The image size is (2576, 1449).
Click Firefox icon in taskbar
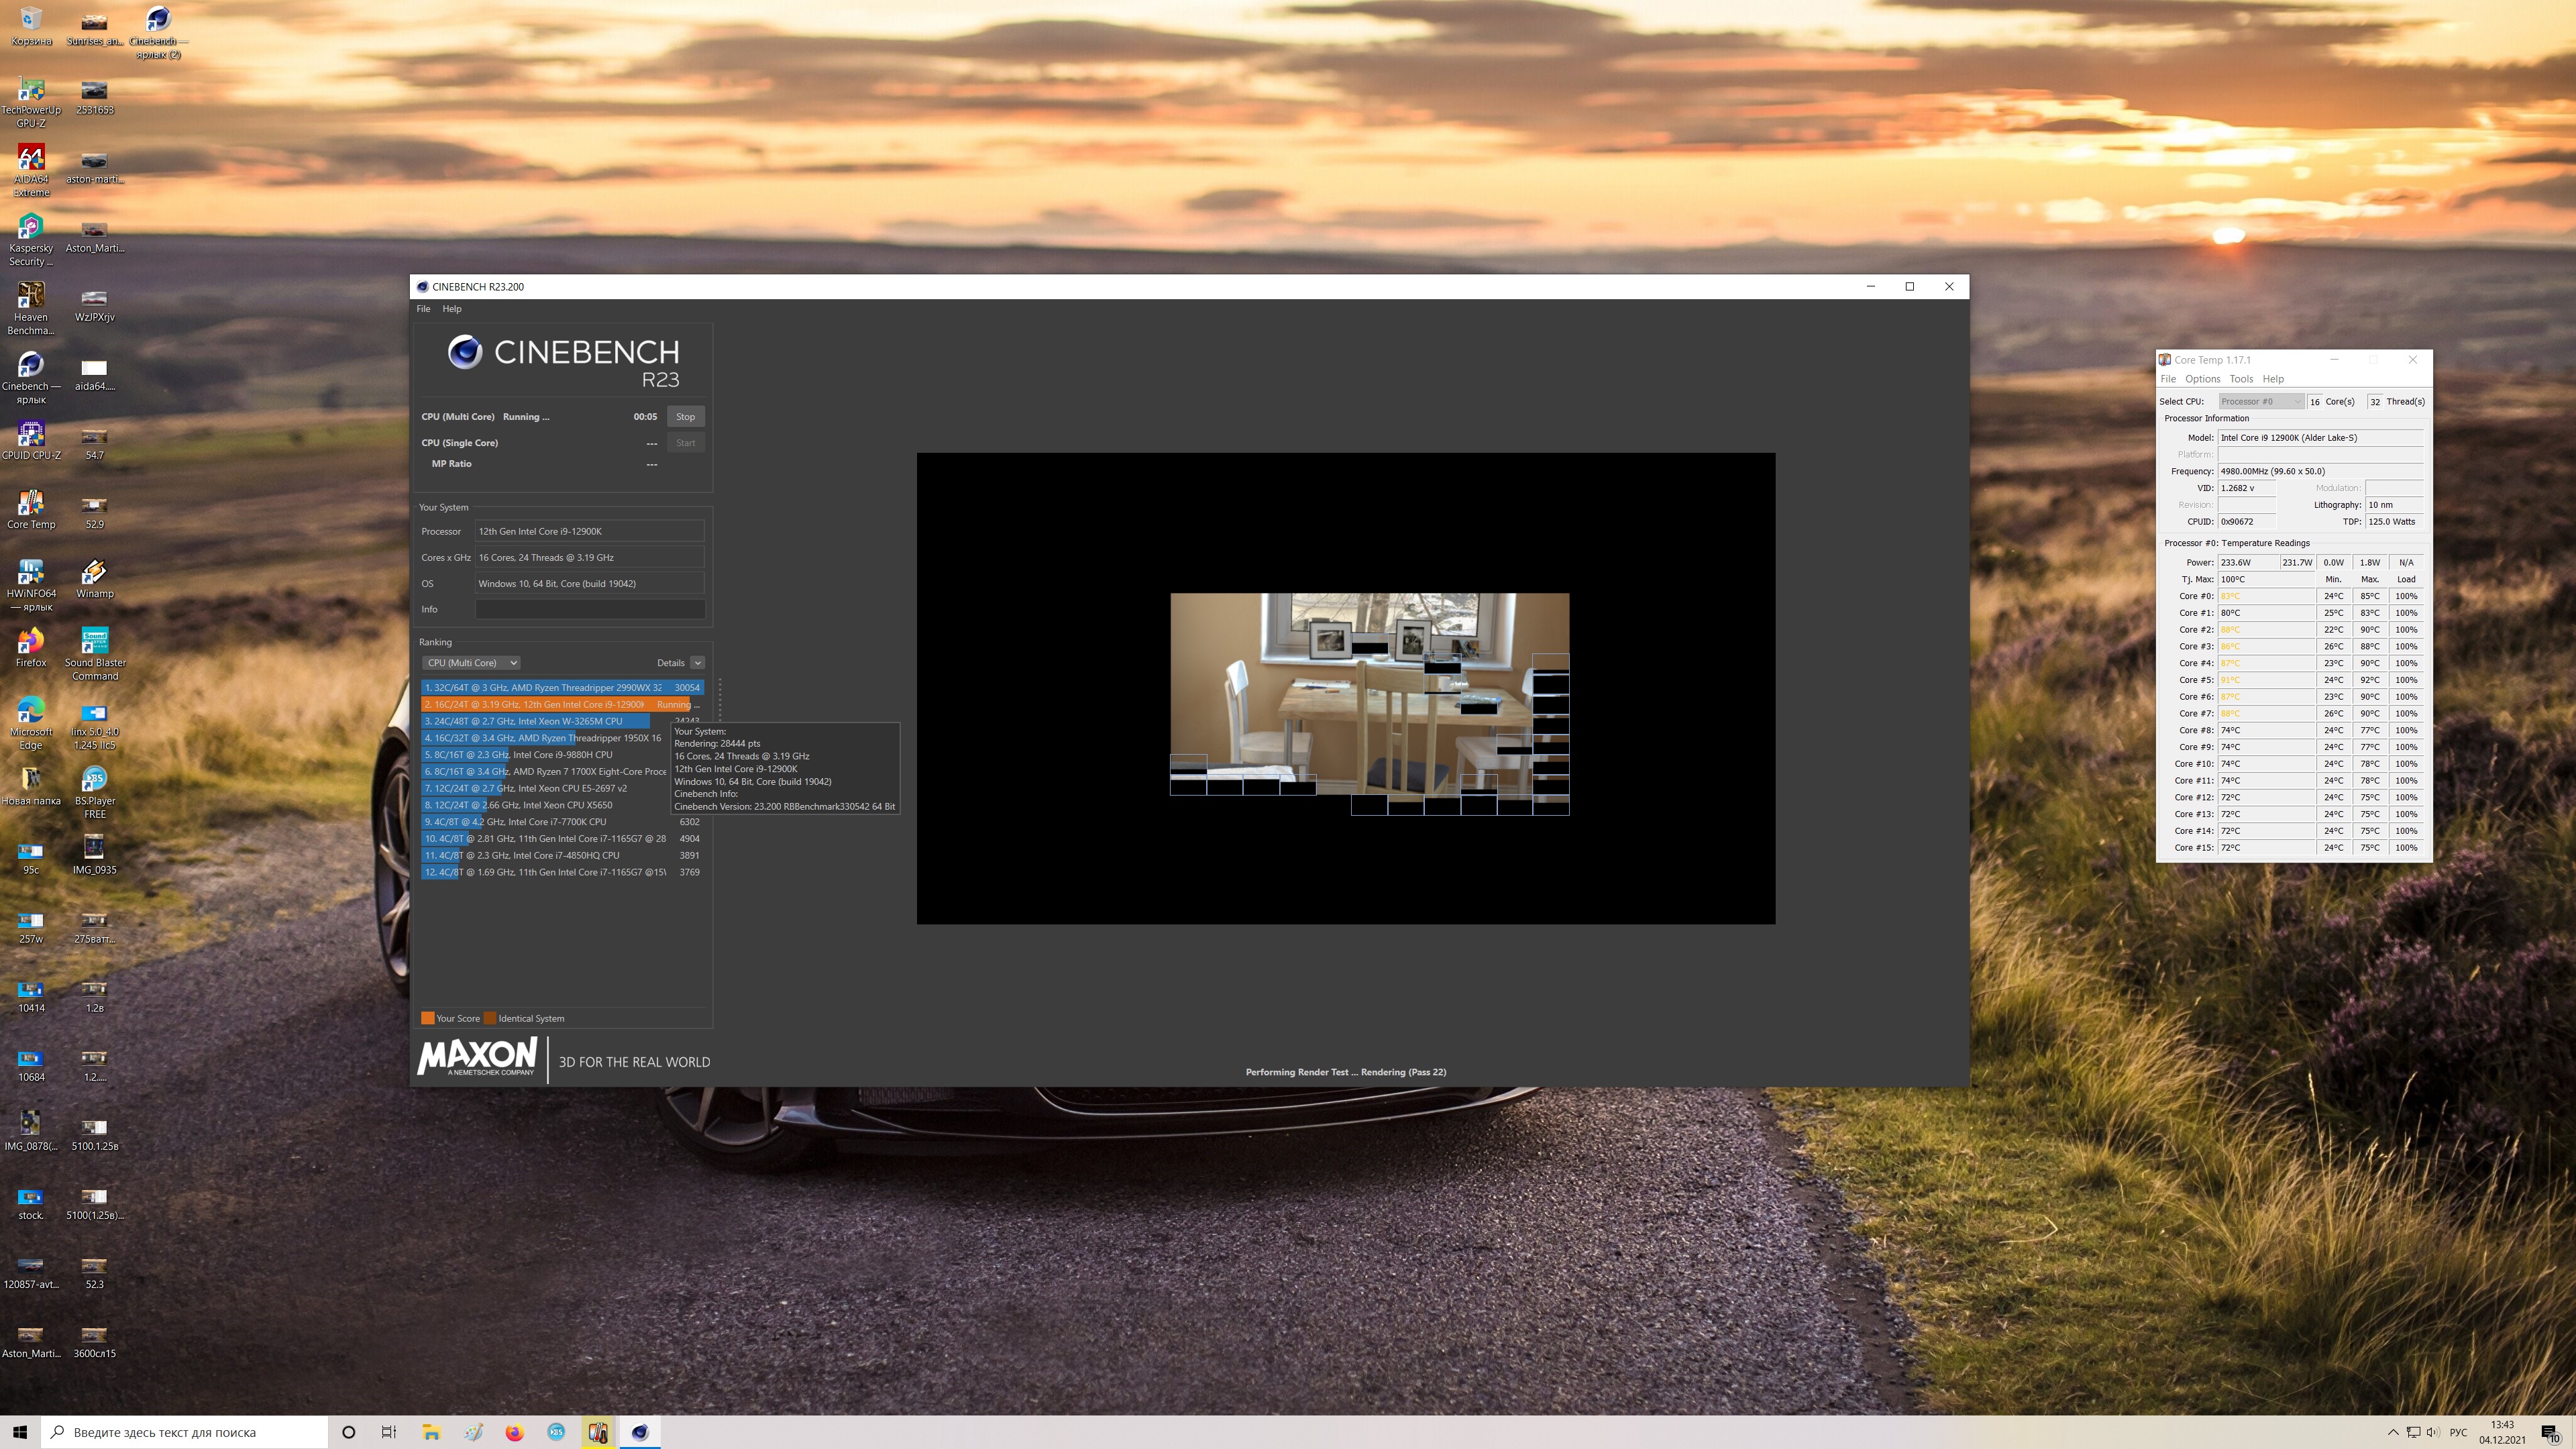pyautogui.click(x=514, y=1432)
